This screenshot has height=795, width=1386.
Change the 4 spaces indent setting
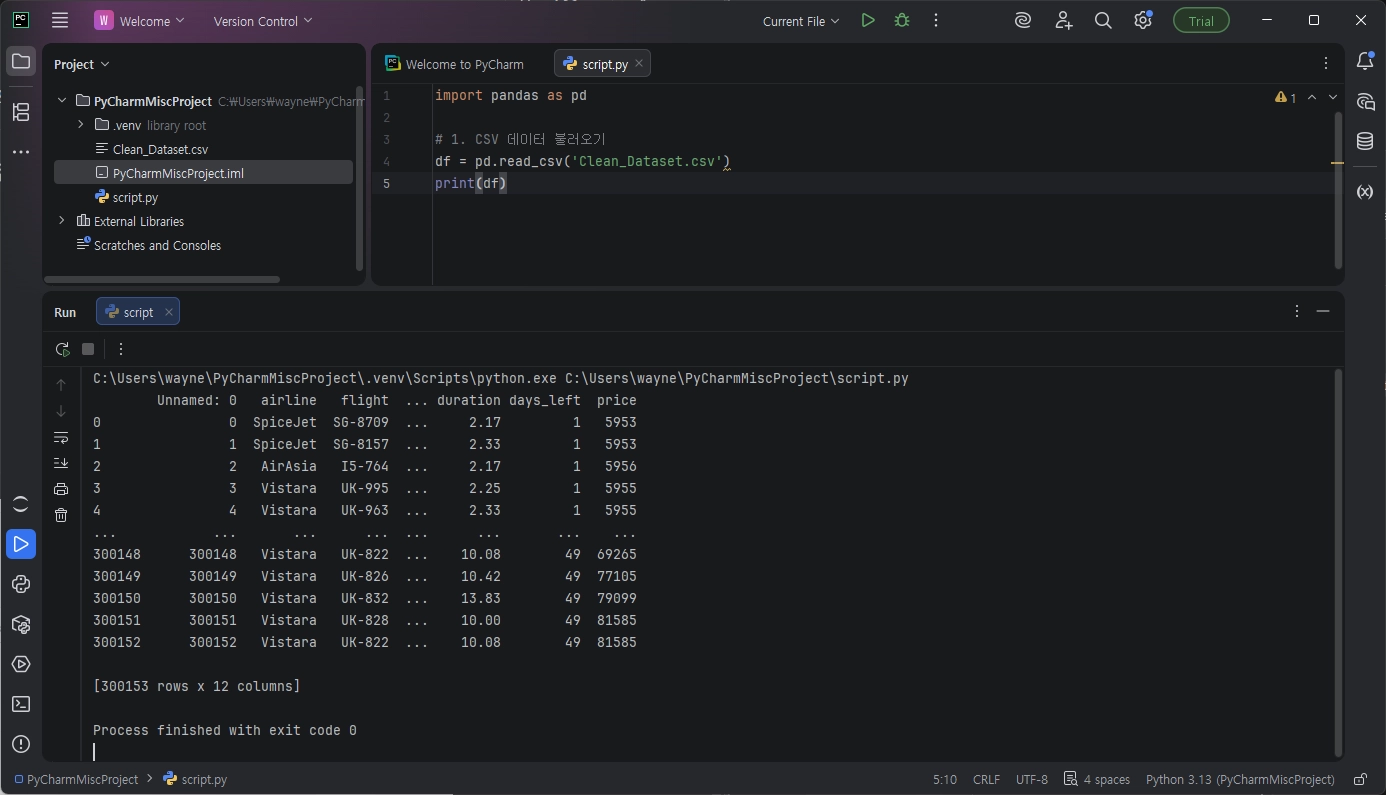click(1097, 779)
